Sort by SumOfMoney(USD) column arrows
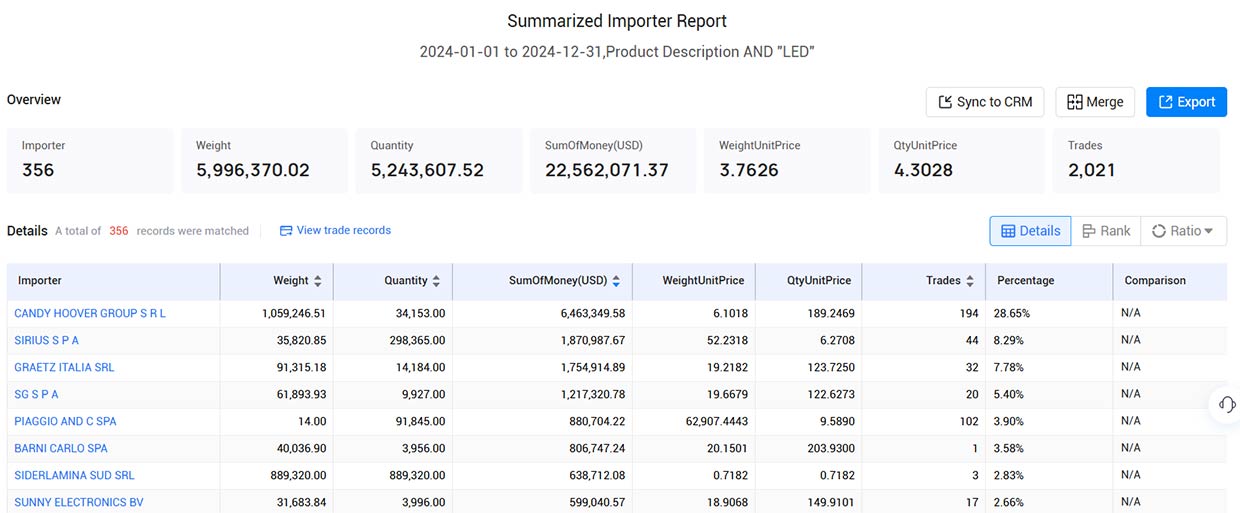 tap(617, 281)
